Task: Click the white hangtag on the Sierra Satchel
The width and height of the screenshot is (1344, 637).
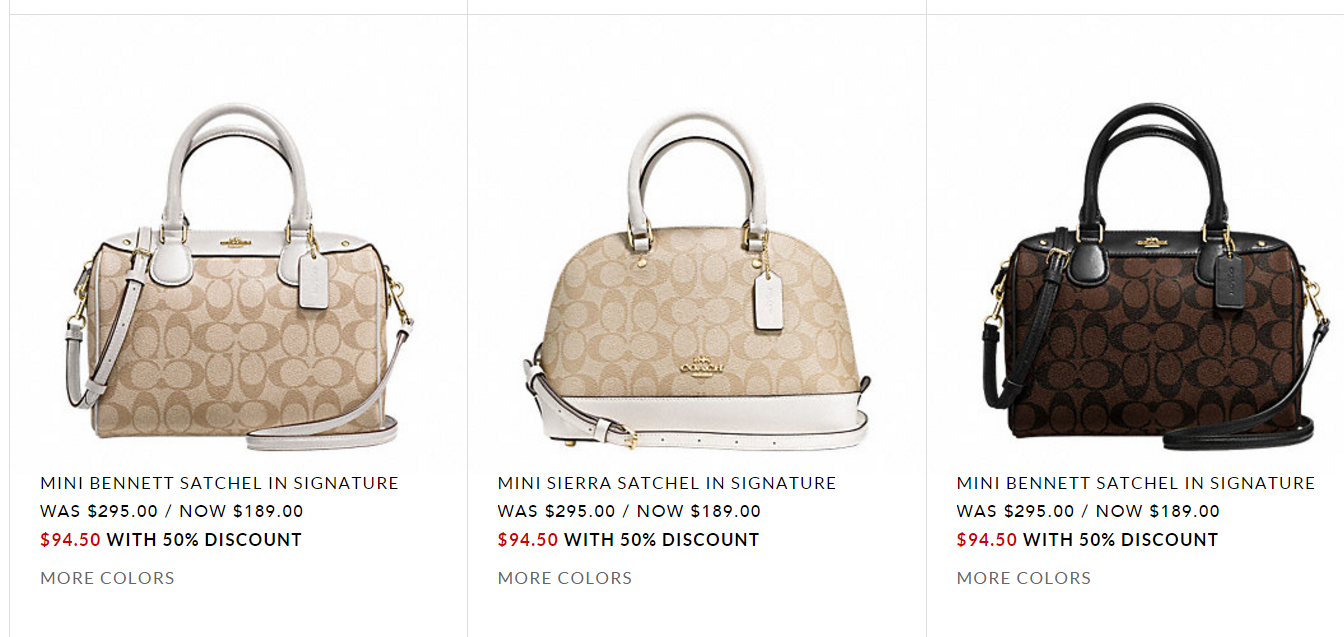Action: pos(768,301)
